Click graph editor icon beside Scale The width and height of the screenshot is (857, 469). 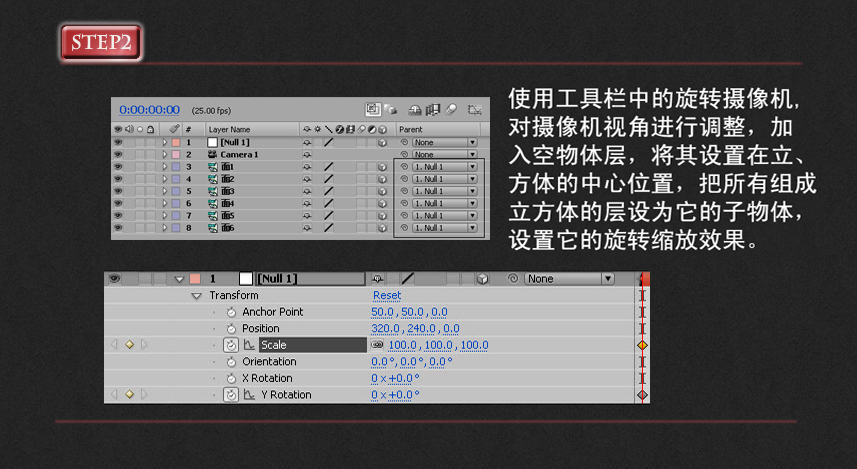tap(249, 345)
